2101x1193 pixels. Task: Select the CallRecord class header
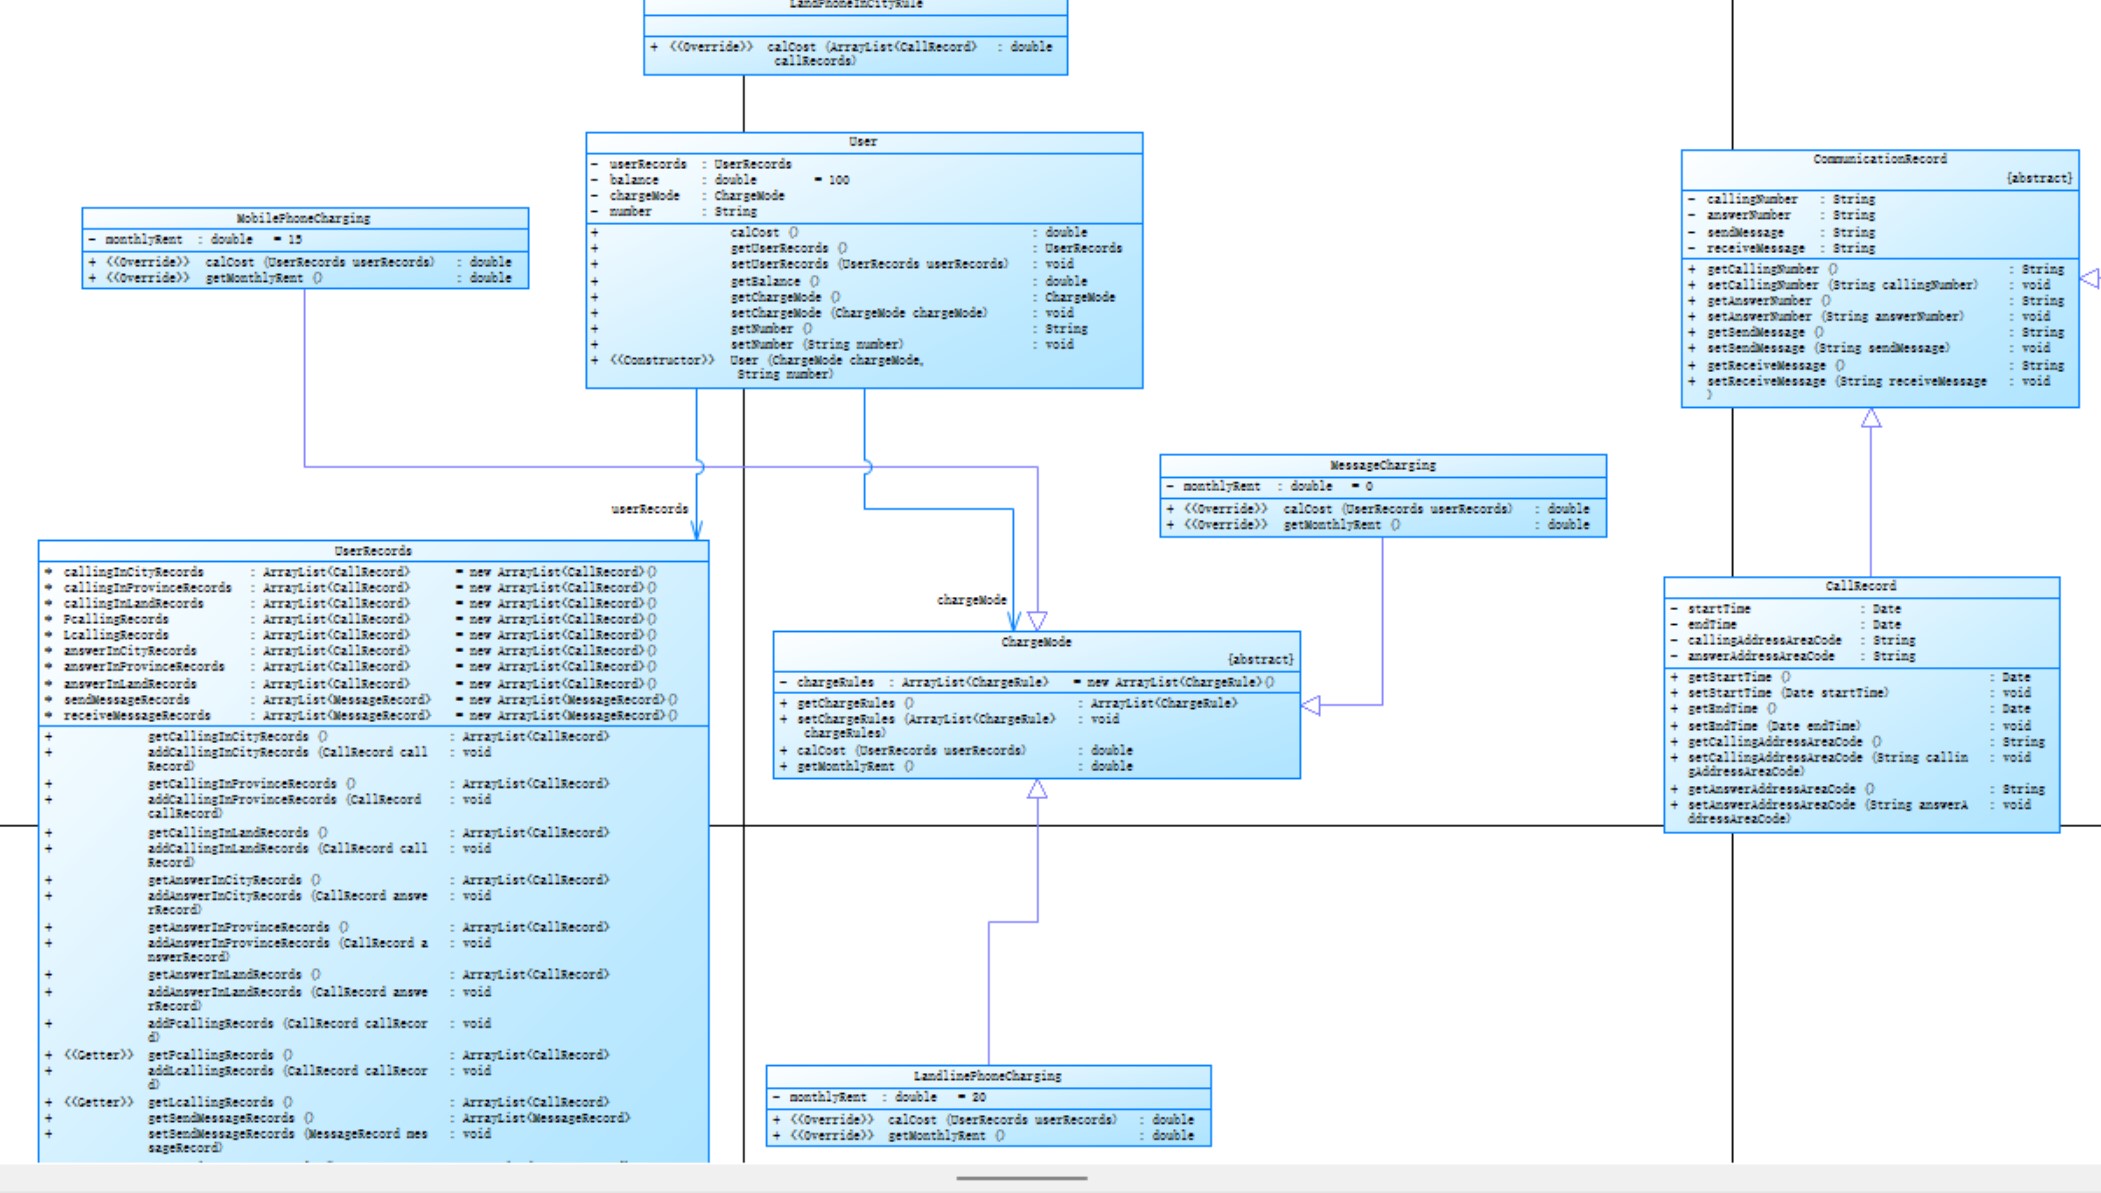pos(1860,586)
